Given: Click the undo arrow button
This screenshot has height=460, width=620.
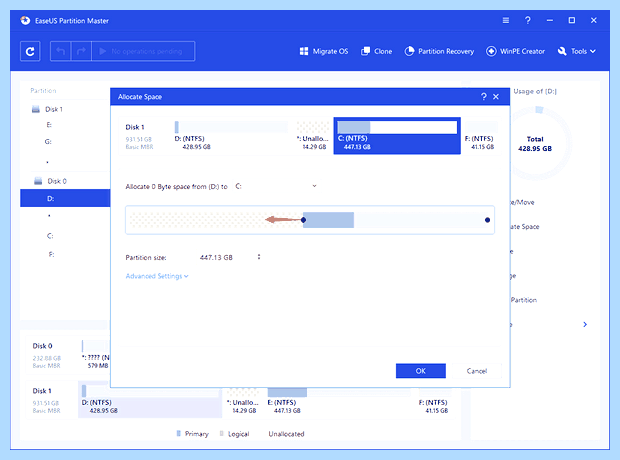Looking at the screenshot, I should click(x=60, y=51).
